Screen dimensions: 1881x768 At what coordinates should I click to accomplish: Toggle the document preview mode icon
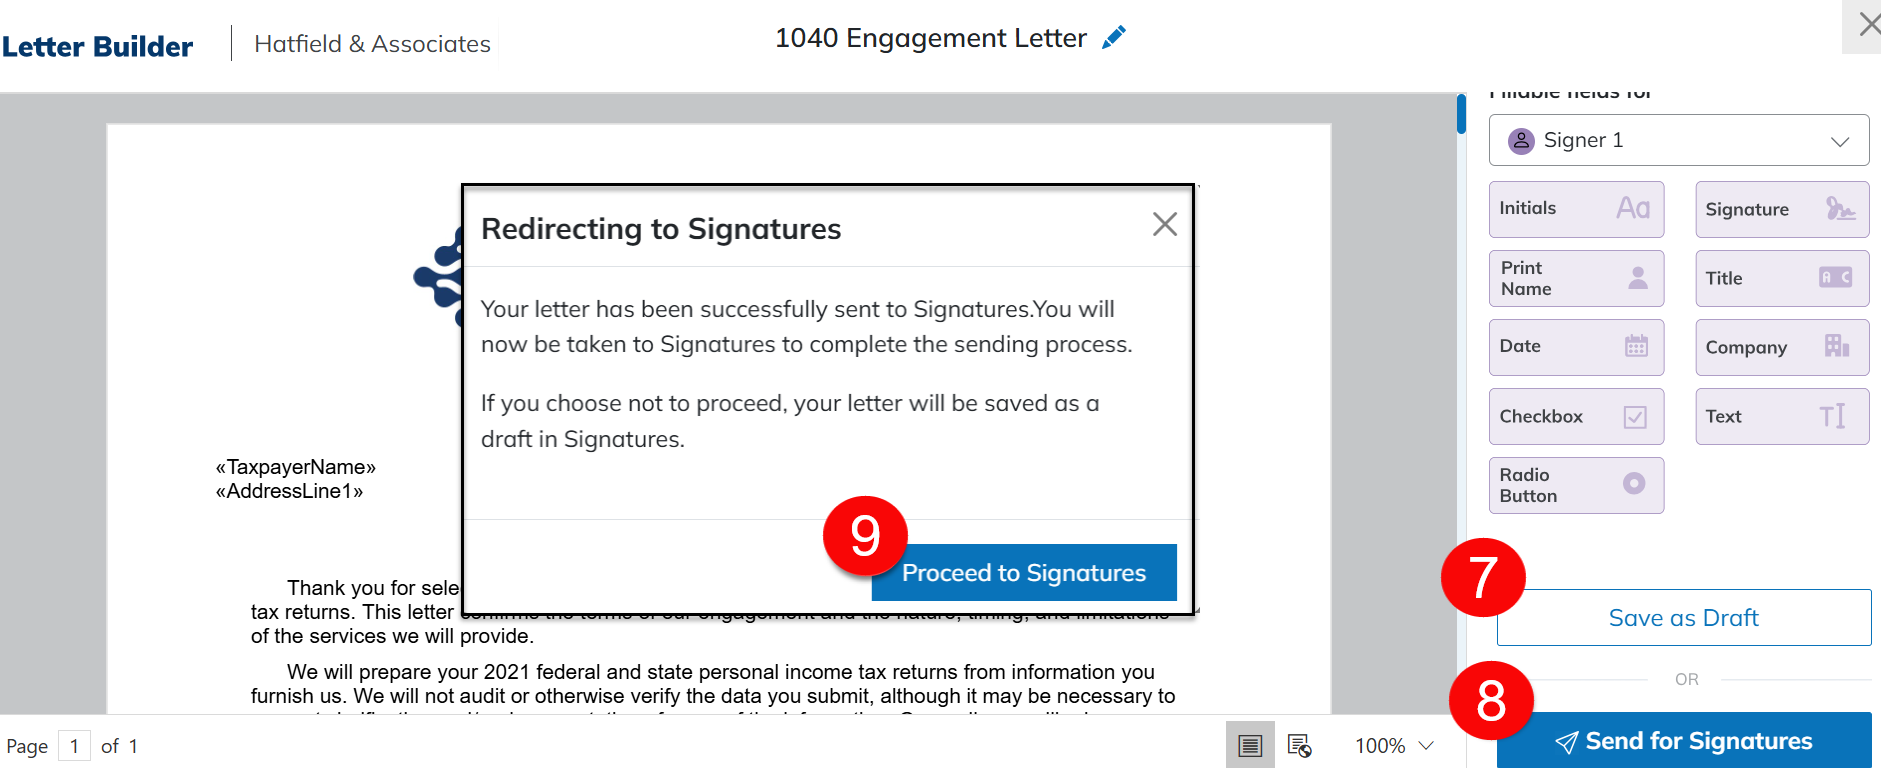tap(1299, 745)
